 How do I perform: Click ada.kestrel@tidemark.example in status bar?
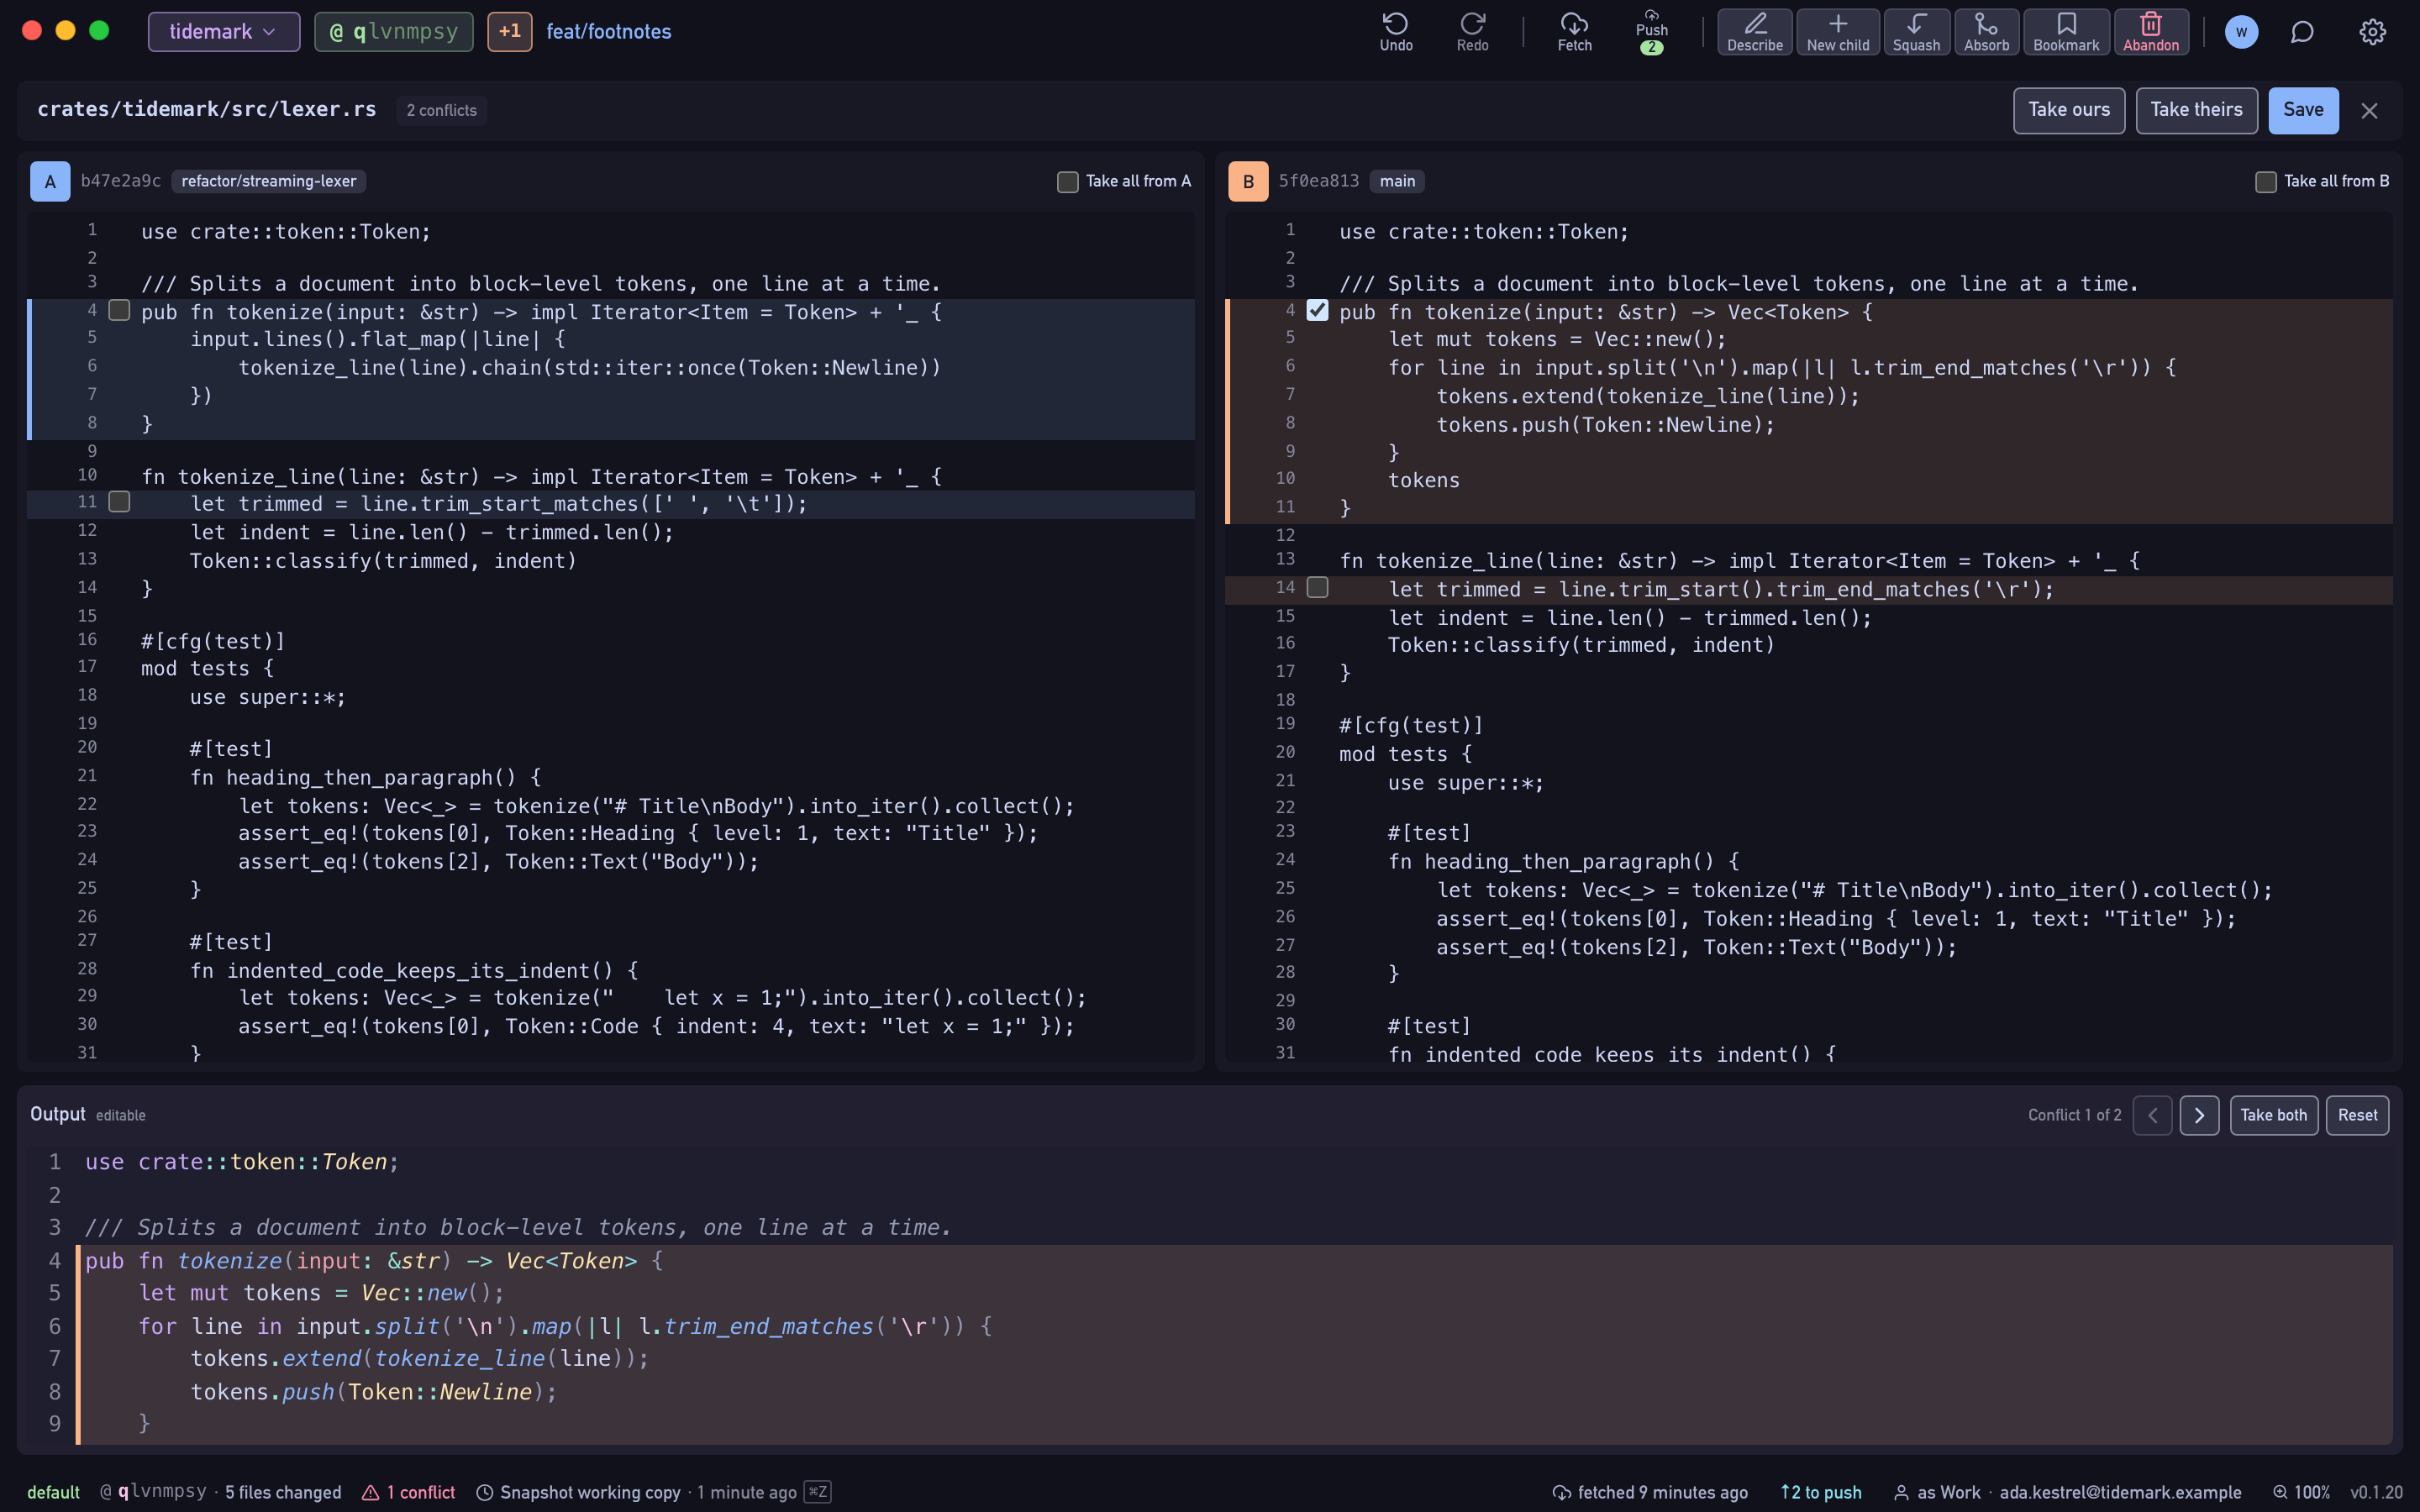2120,1492
